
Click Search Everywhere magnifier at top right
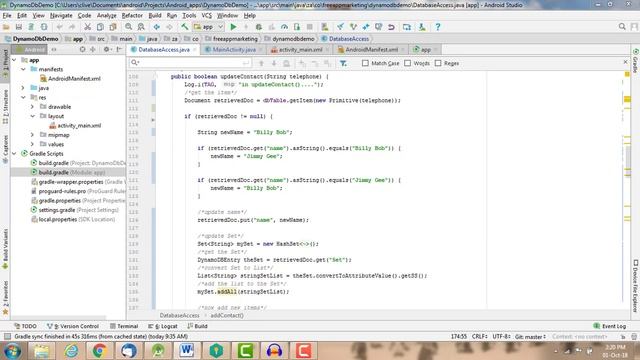tap(622, 27)
